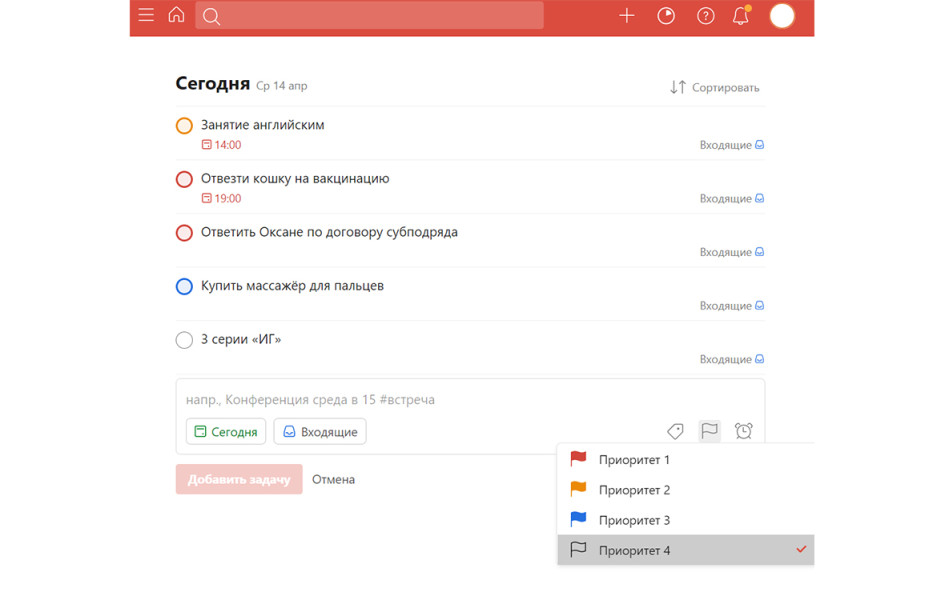
Task: Complete task 3 серии «ИГ»
Action: 184,340
